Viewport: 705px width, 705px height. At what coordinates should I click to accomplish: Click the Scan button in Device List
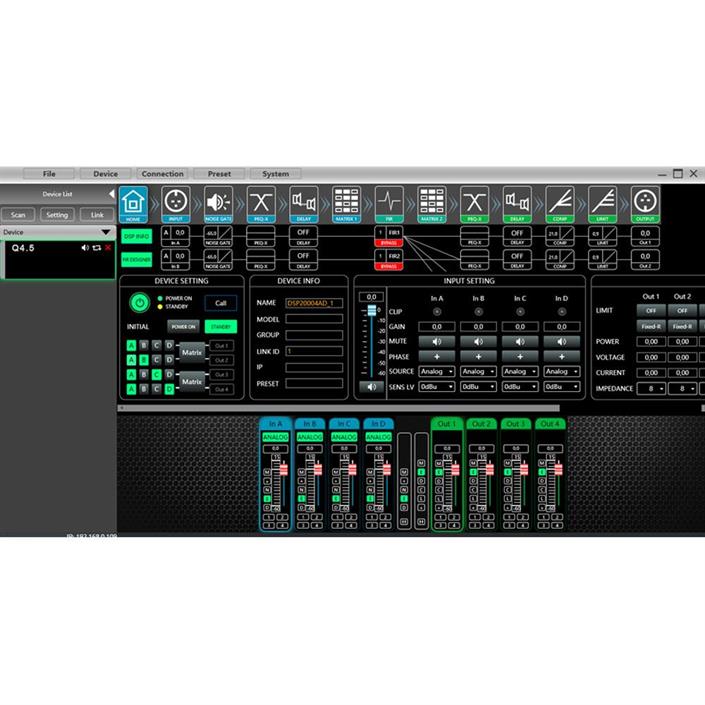[18, 215]
